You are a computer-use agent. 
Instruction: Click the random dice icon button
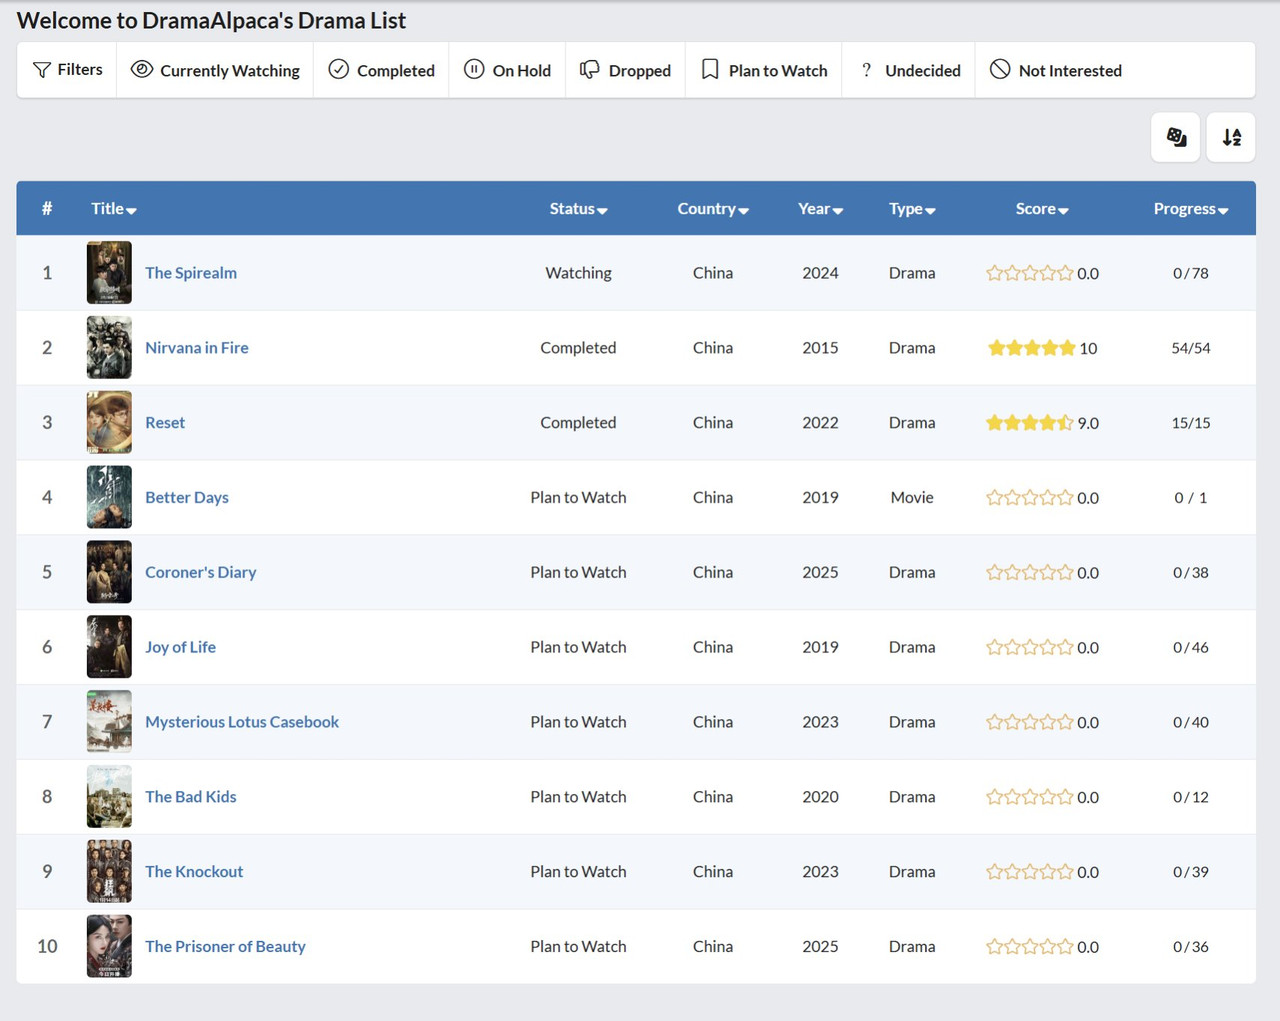(1176, 137)
